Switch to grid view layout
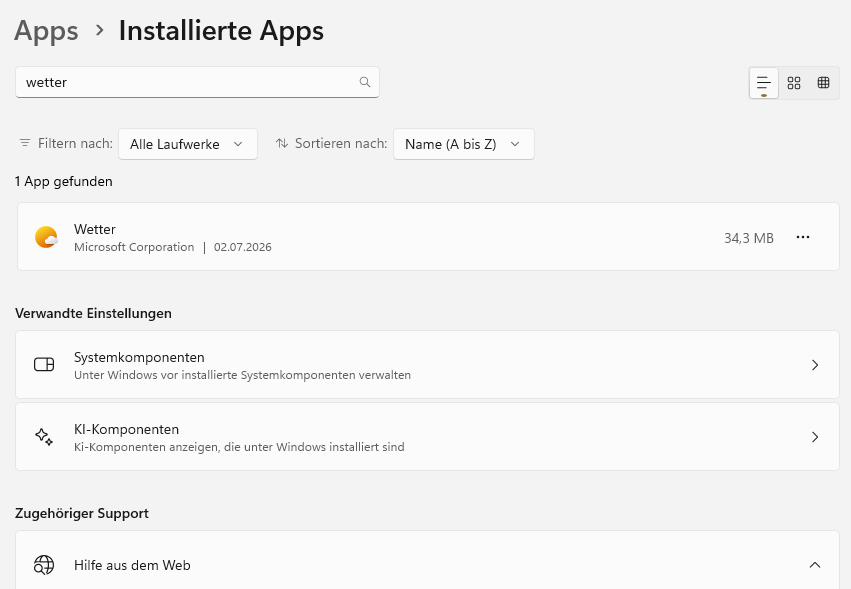This screenshot has width=851, height=589. pos(793,83)
